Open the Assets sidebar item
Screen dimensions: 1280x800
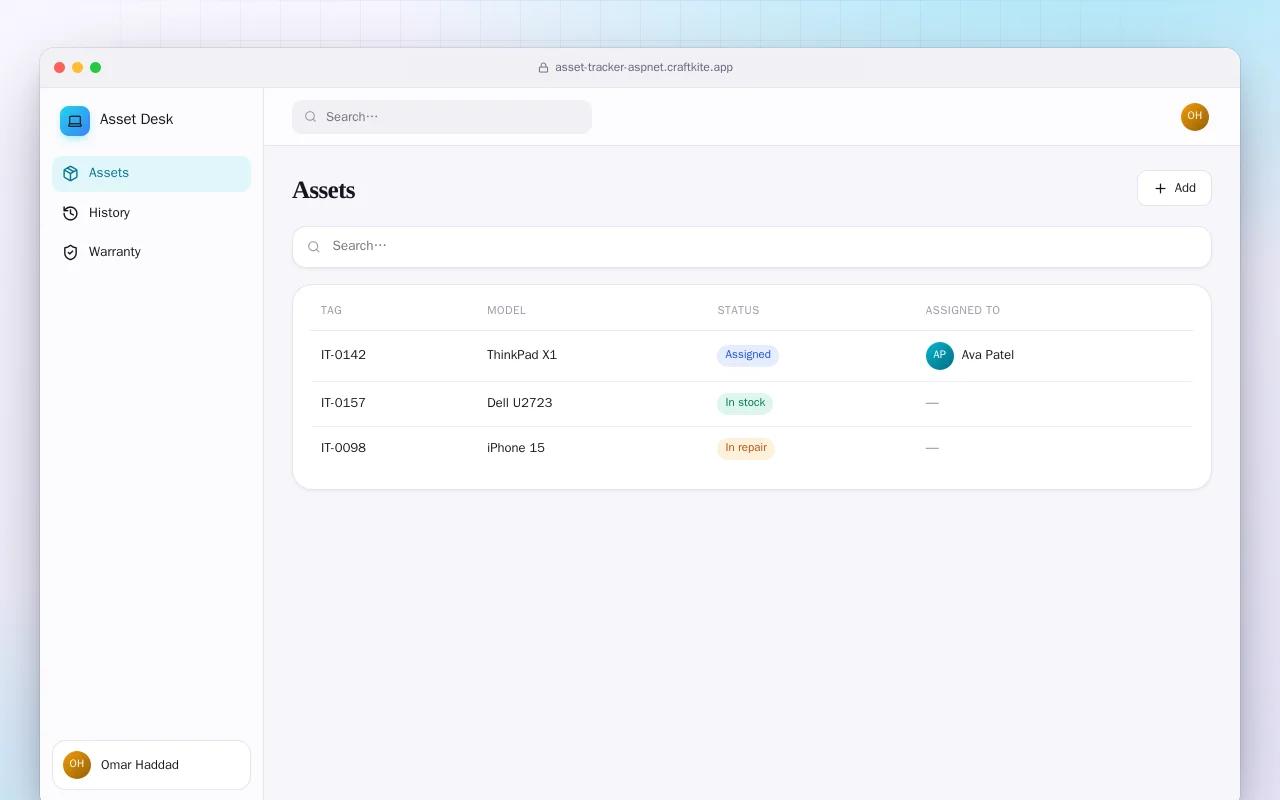pyautogui.click(x=151, y=173)
